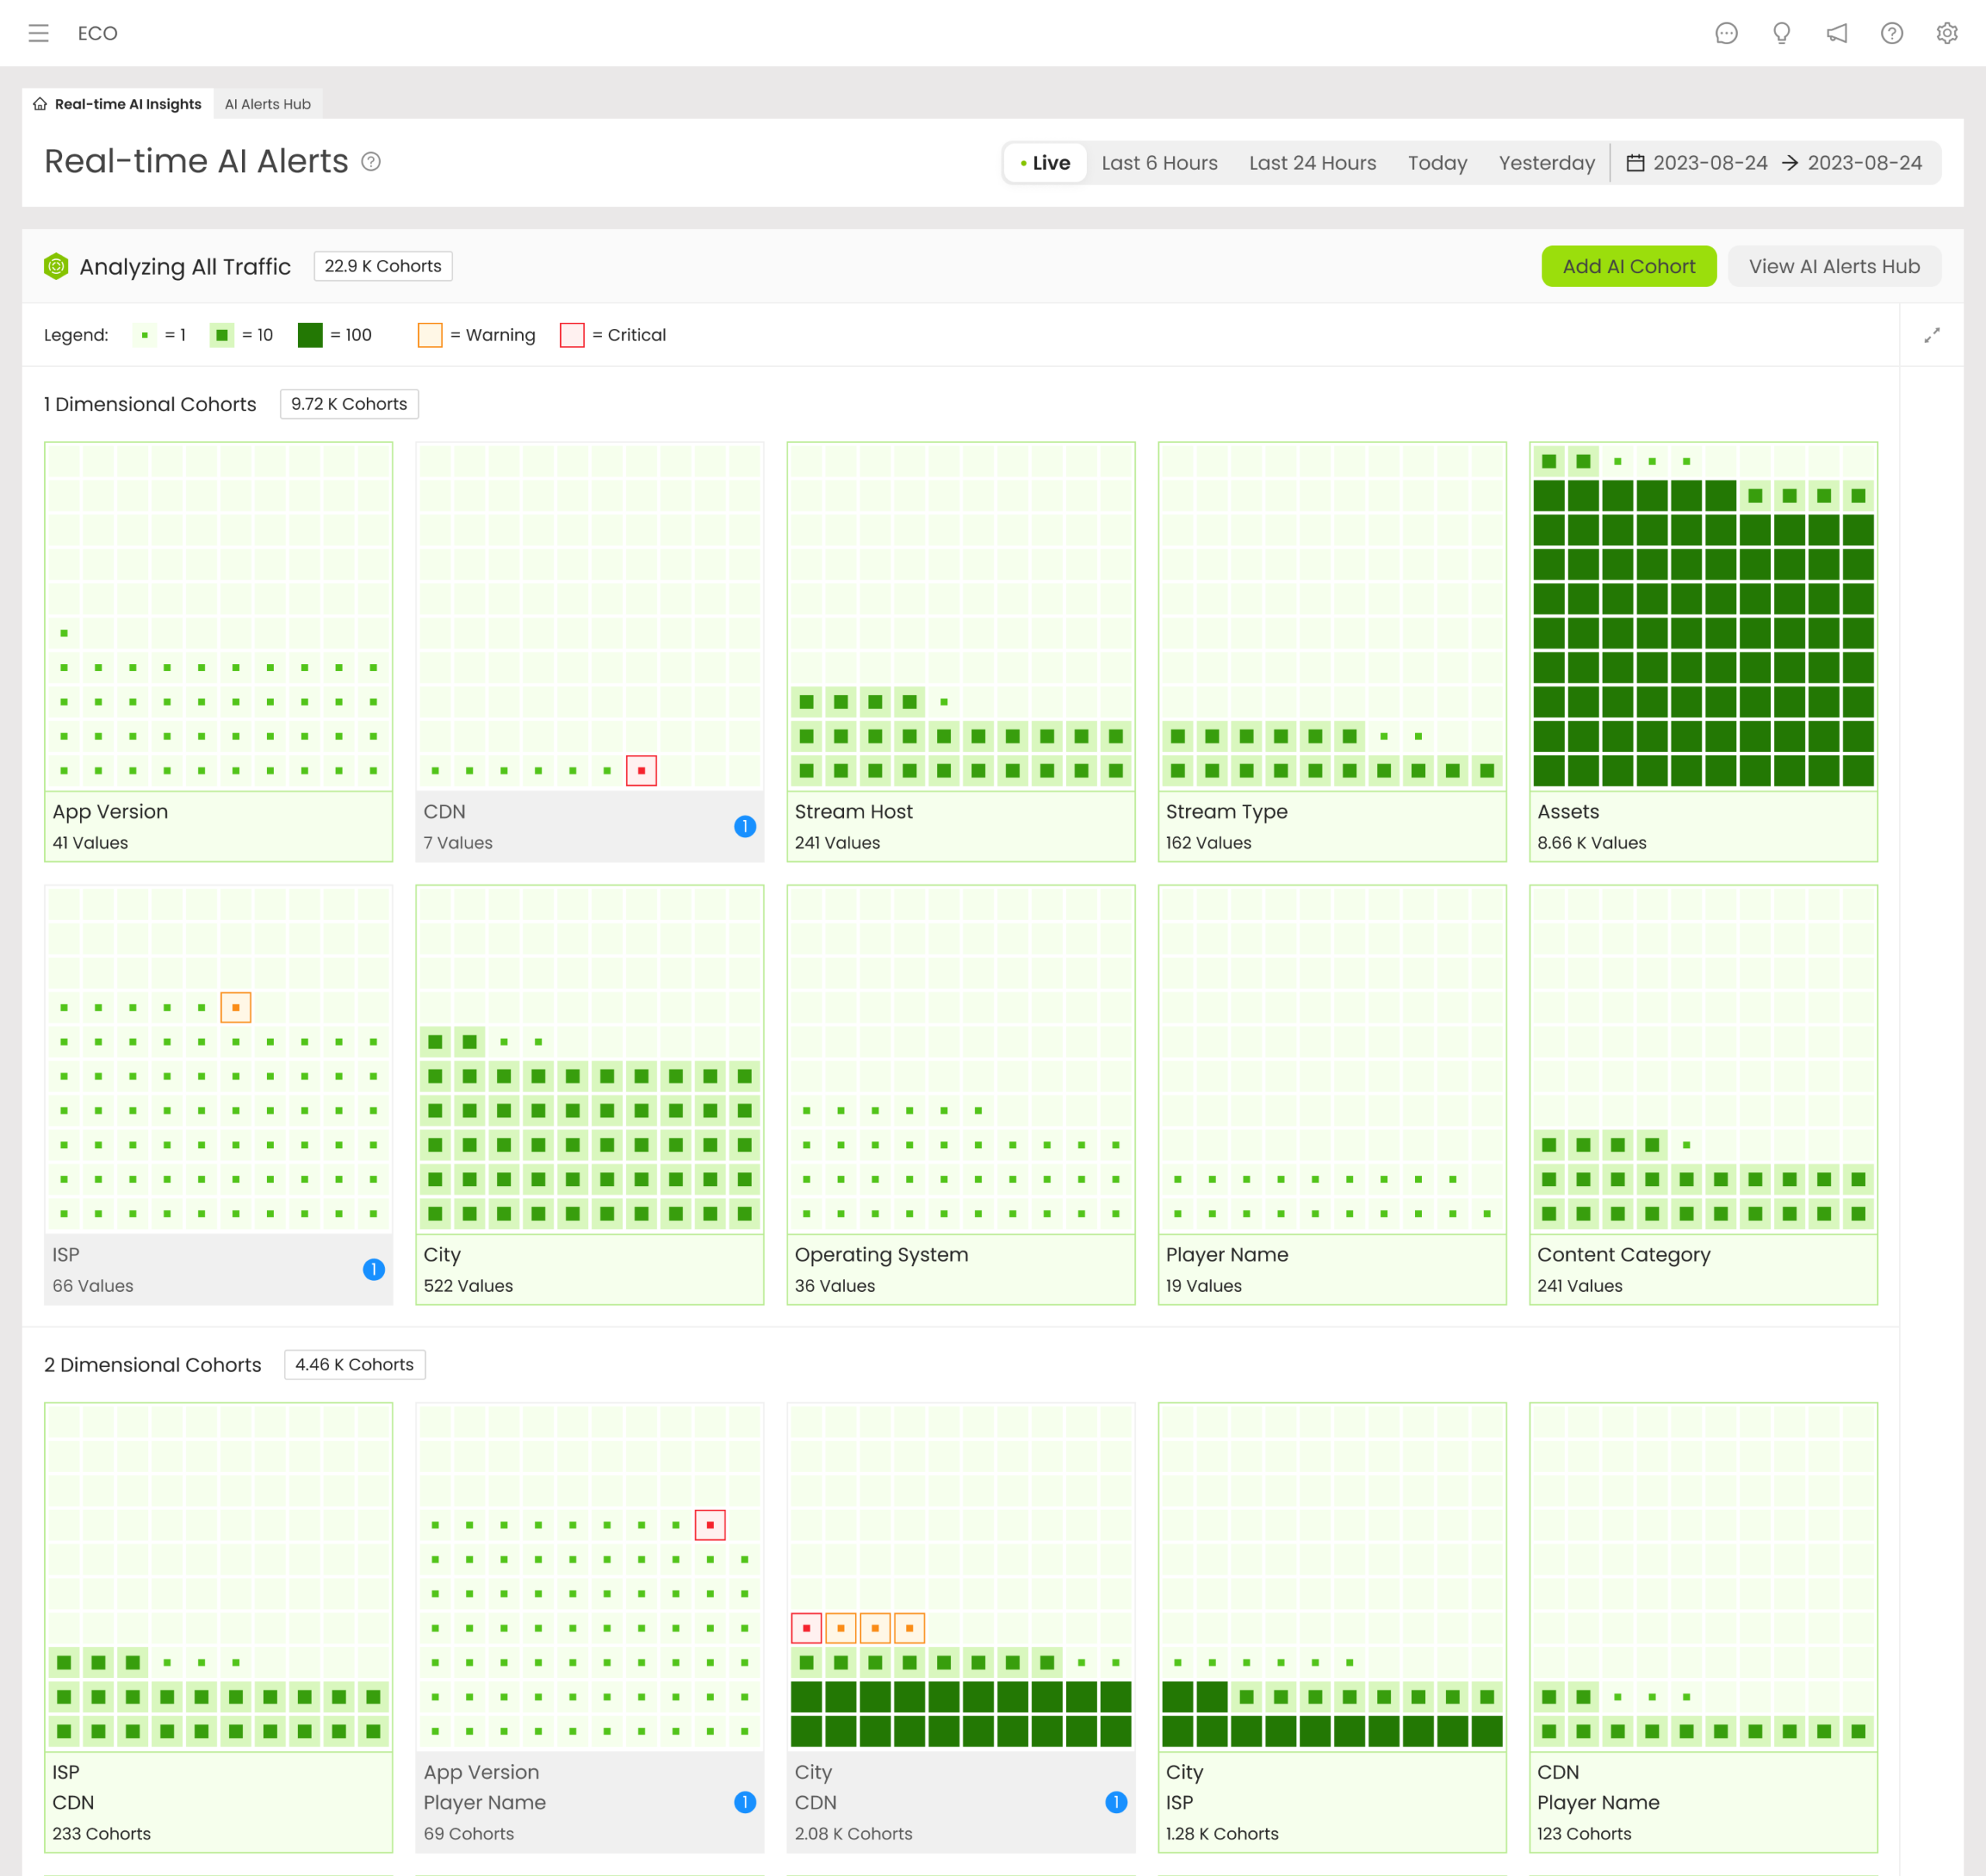Open the hamburger navigation menu
Screen dimensions: 1986x1876
[x=38, y=33]
